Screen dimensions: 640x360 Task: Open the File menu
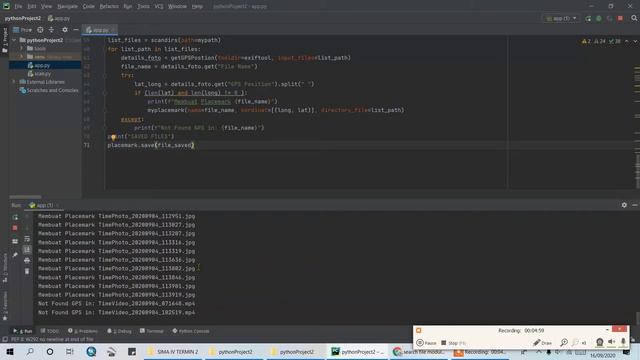18,7
